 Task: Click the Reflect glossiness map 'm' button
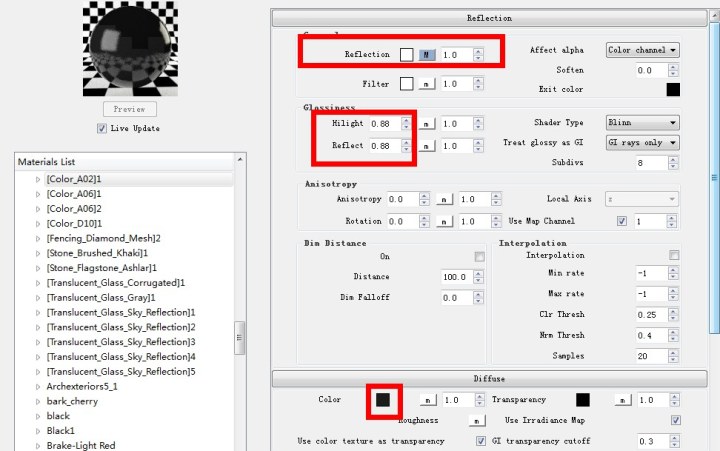pyautogui.click(x=427, y=146)
